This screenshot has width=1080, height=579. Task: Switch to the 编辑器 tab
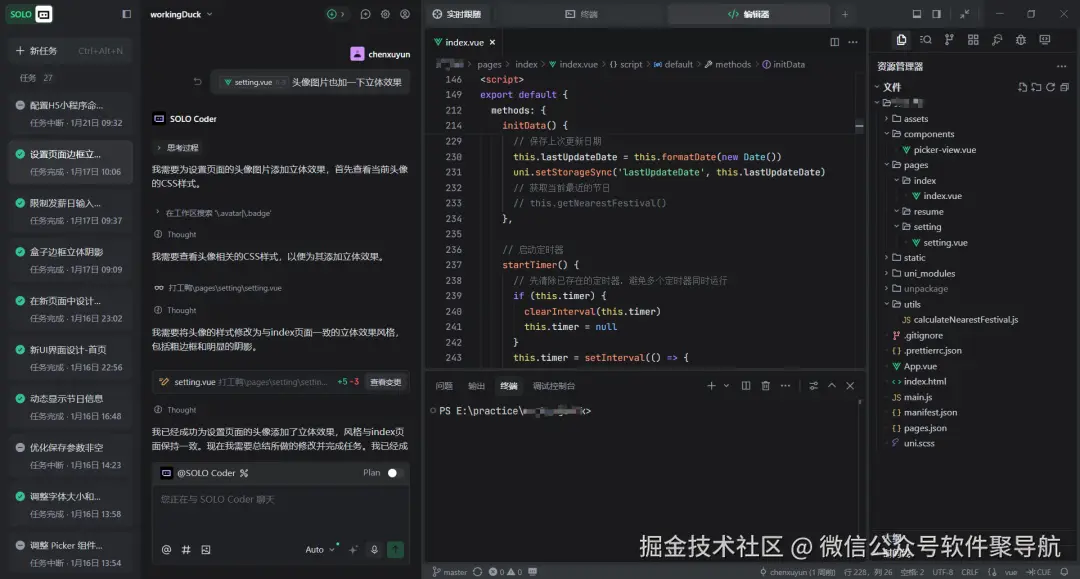pos(749,14)
